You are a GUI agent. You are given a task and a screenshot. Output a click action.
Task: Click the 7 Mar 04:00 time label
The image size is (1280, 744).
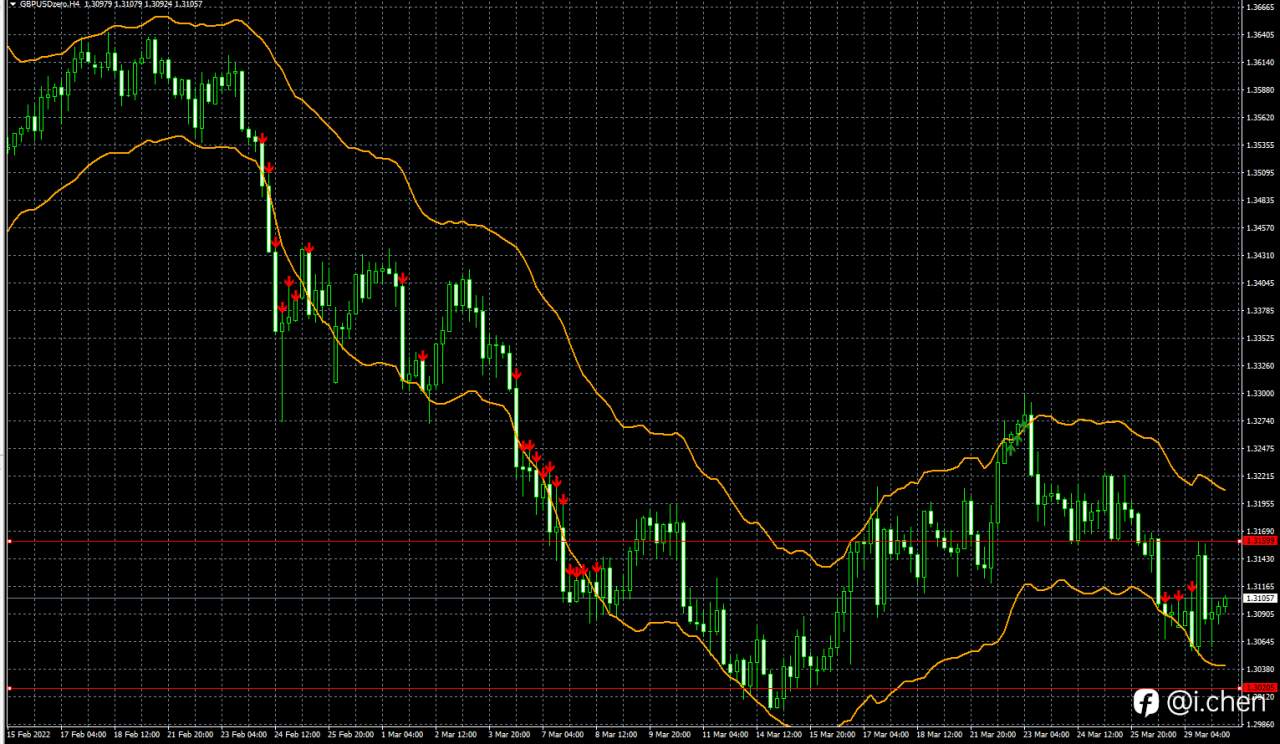(x=564, y=735)
